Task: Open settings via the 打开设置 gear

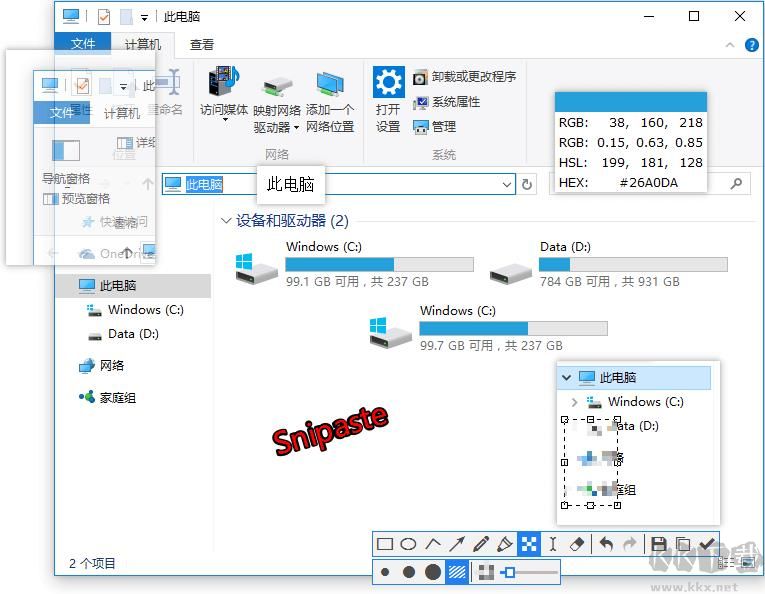Action: 388,82
